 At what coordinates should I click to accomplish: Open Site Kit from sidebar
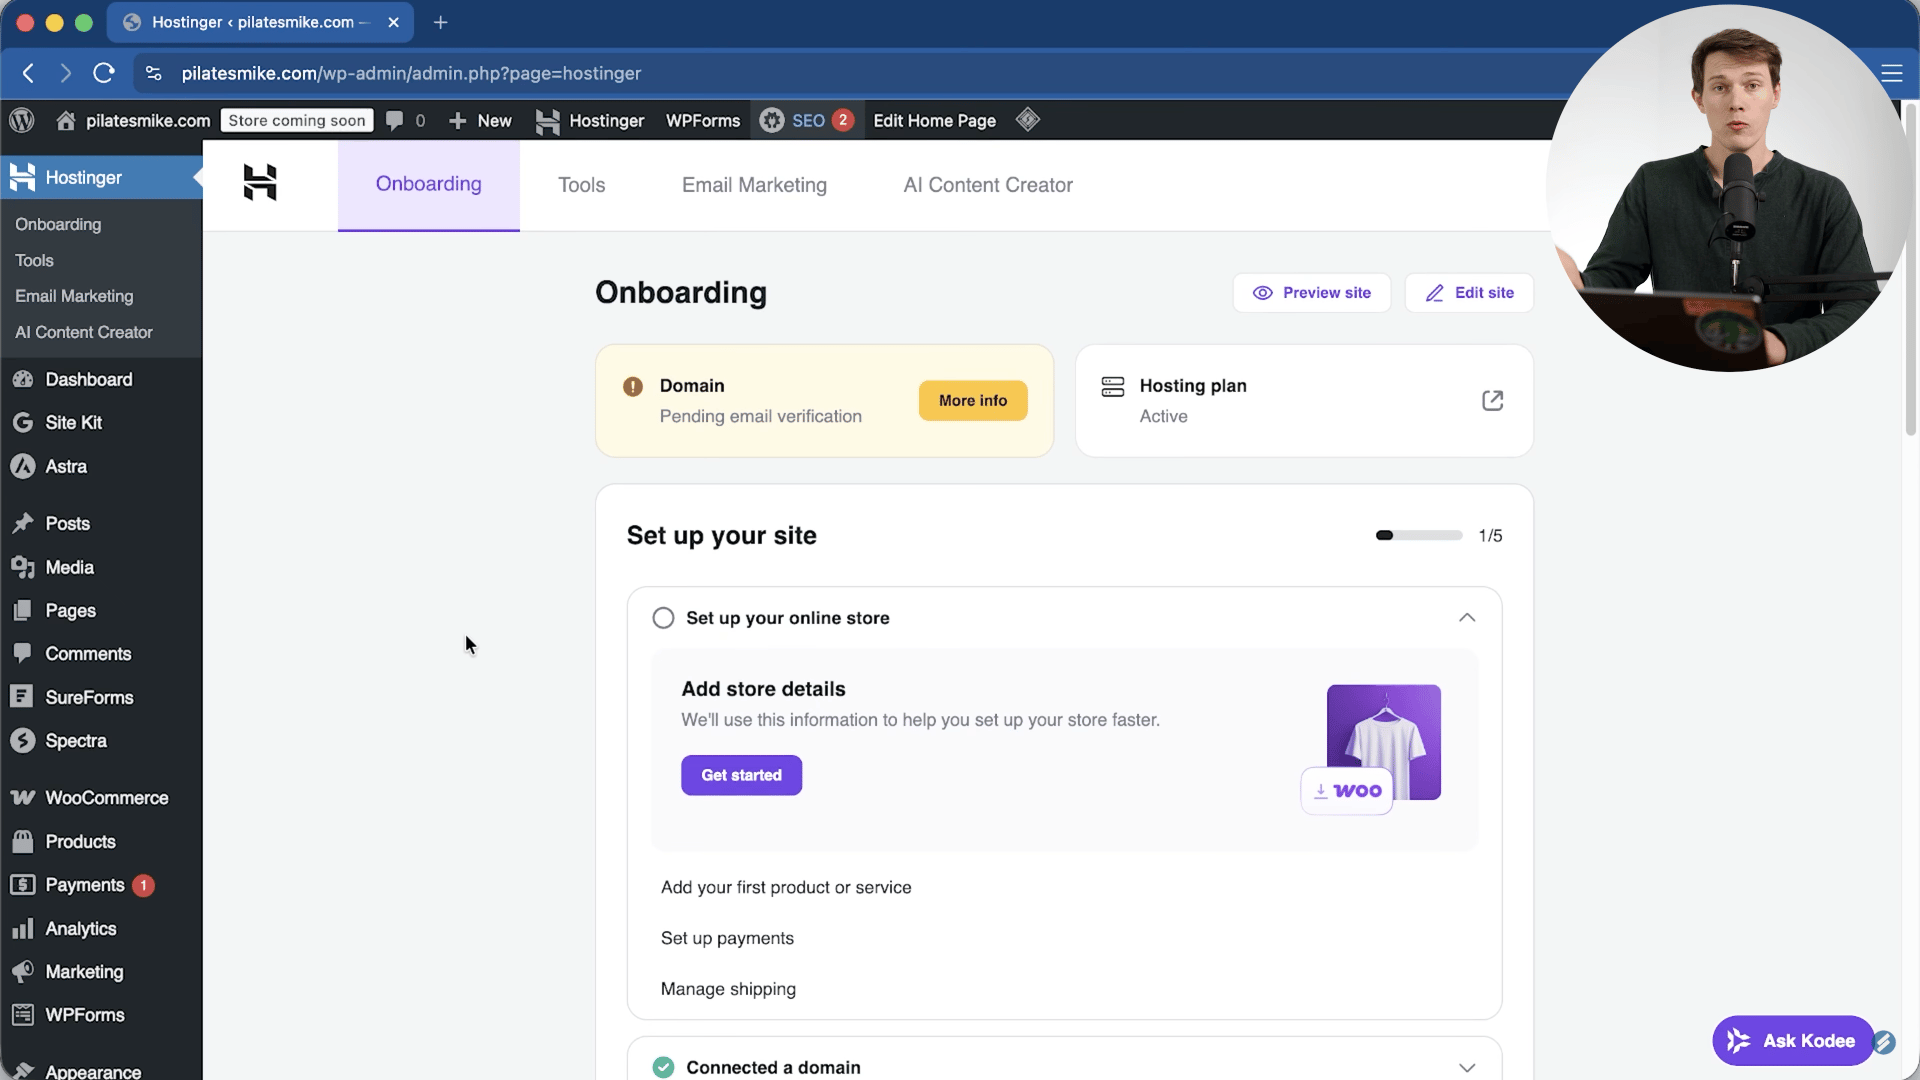click(73, 422)
